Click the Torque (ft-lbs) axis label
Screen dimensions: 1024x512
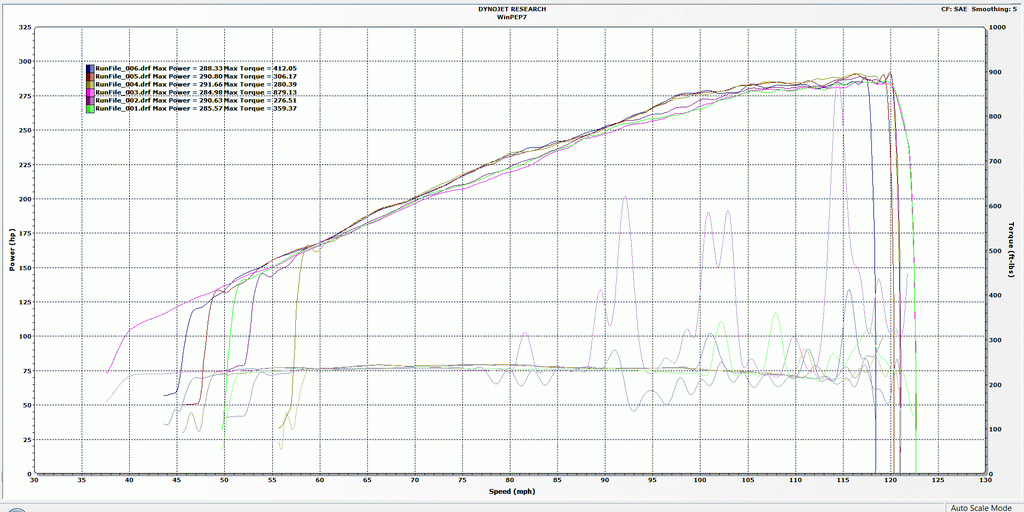point(1011,250)
